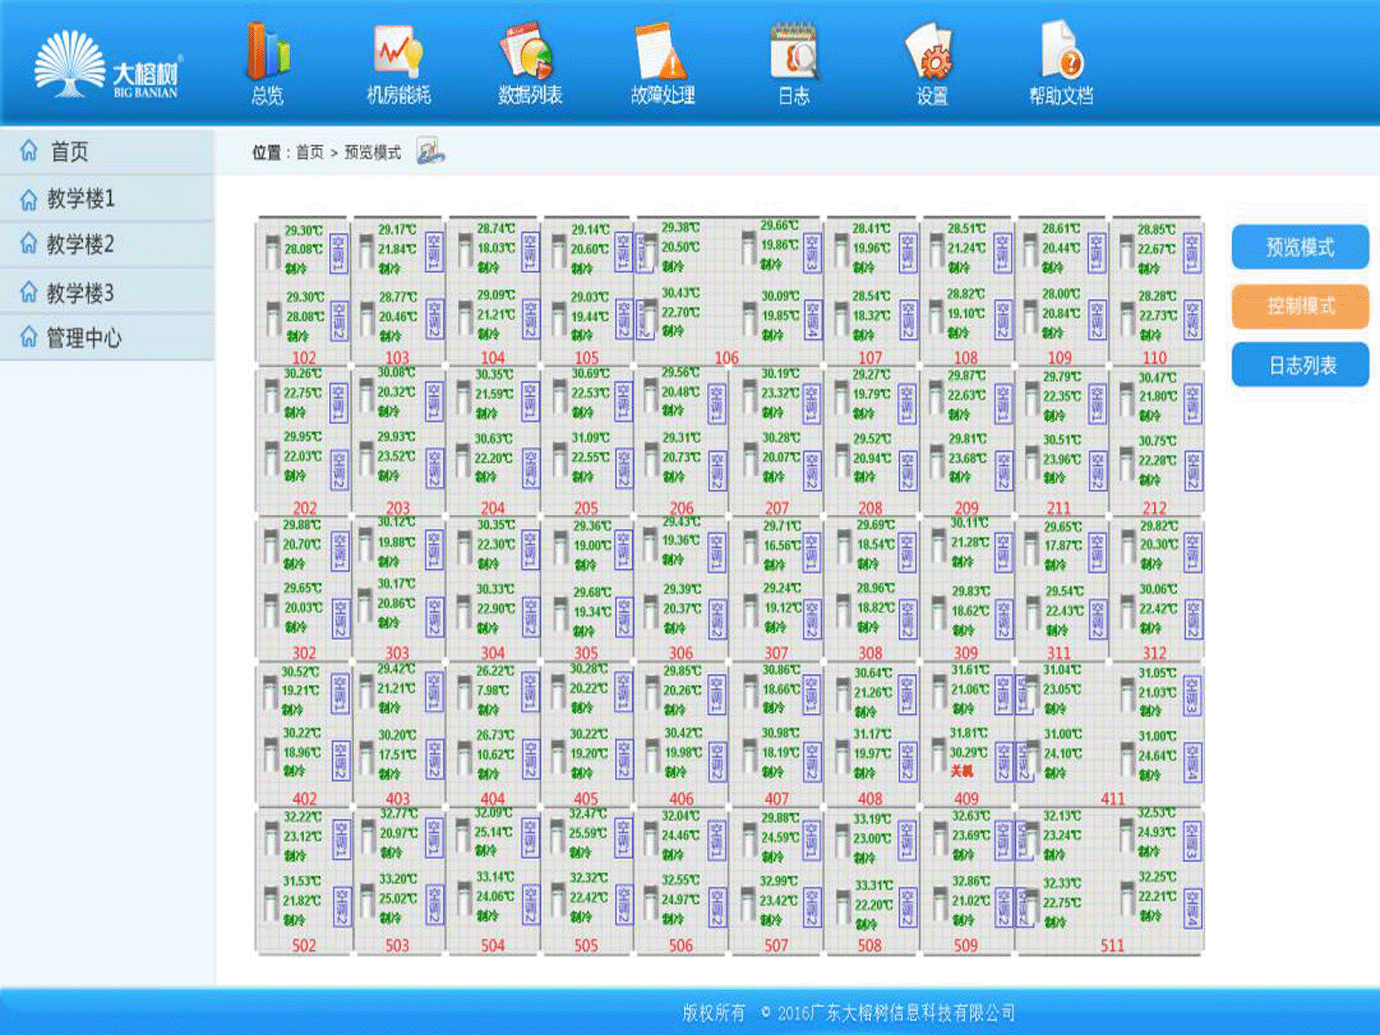Click room number 411
Screen dimensions: 1380x1035
[x=1112, y=799]
